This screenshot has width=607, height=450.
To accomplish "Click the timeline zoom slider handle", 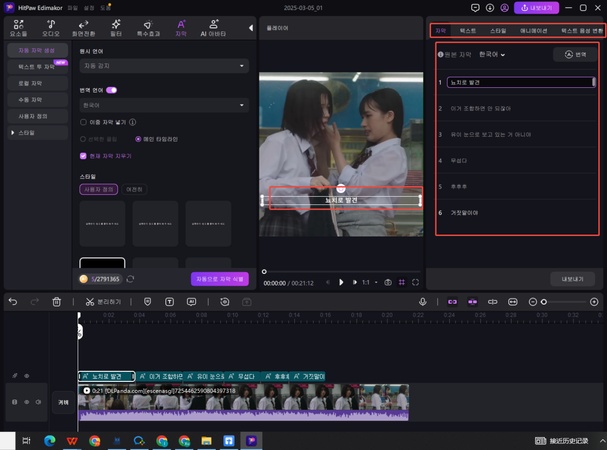I will (544, 301).
